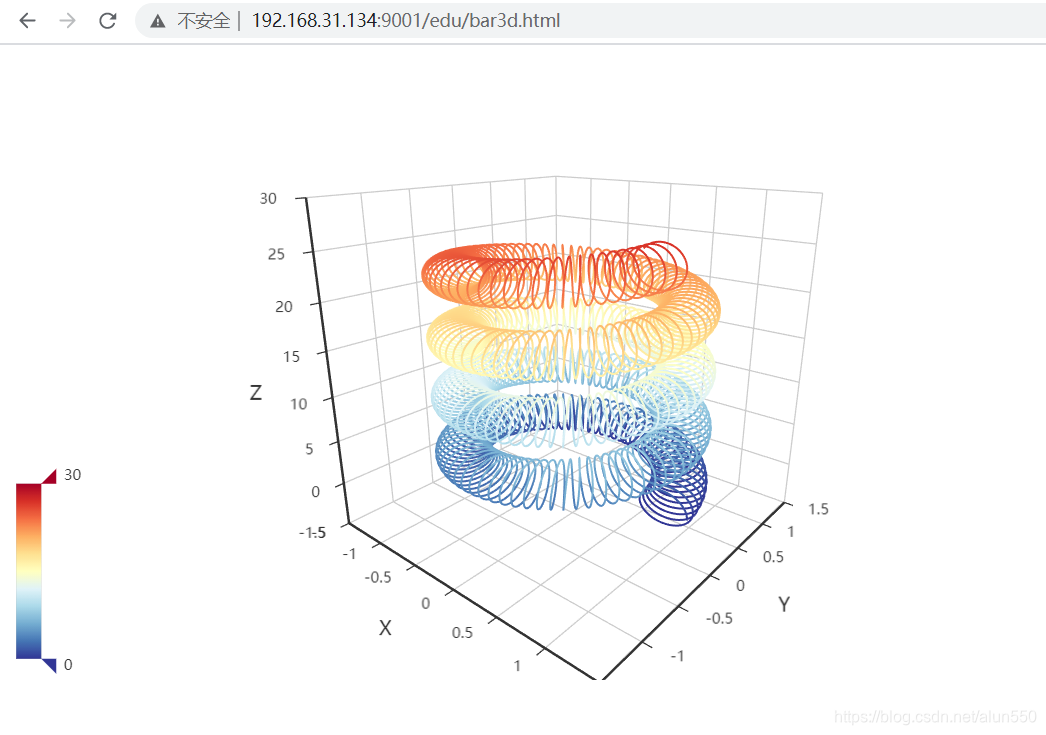The width and height of the screenshot is (1046, 735).
Task: Click the Z axis tick label 15
Action: tap(292, 357)
